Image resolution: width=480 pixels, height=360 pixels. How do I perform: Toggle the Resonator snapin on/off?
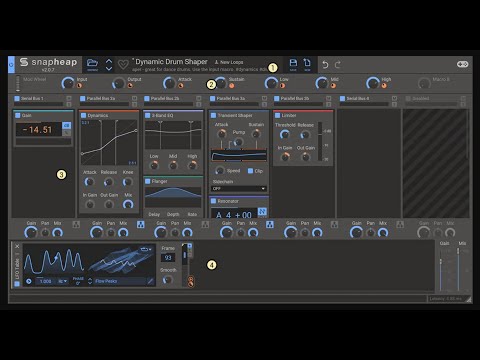click(214, 201)
